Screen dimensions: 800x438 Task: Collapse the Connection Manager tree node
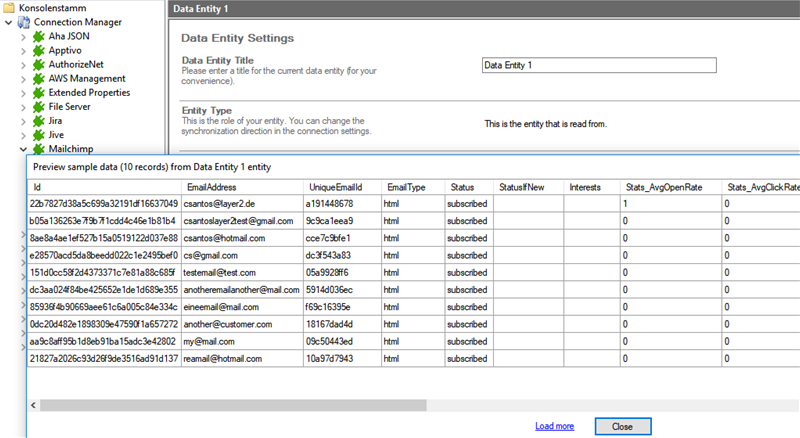[x=8, y=22]
